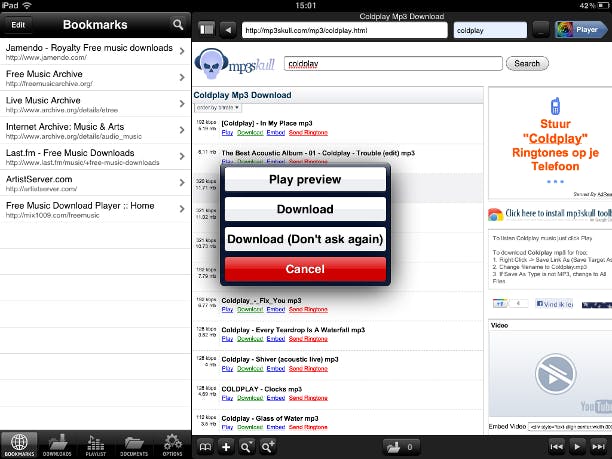Open Internet Archive: Music & Arts chevron
612x459 pixels.
click(182, 130)
